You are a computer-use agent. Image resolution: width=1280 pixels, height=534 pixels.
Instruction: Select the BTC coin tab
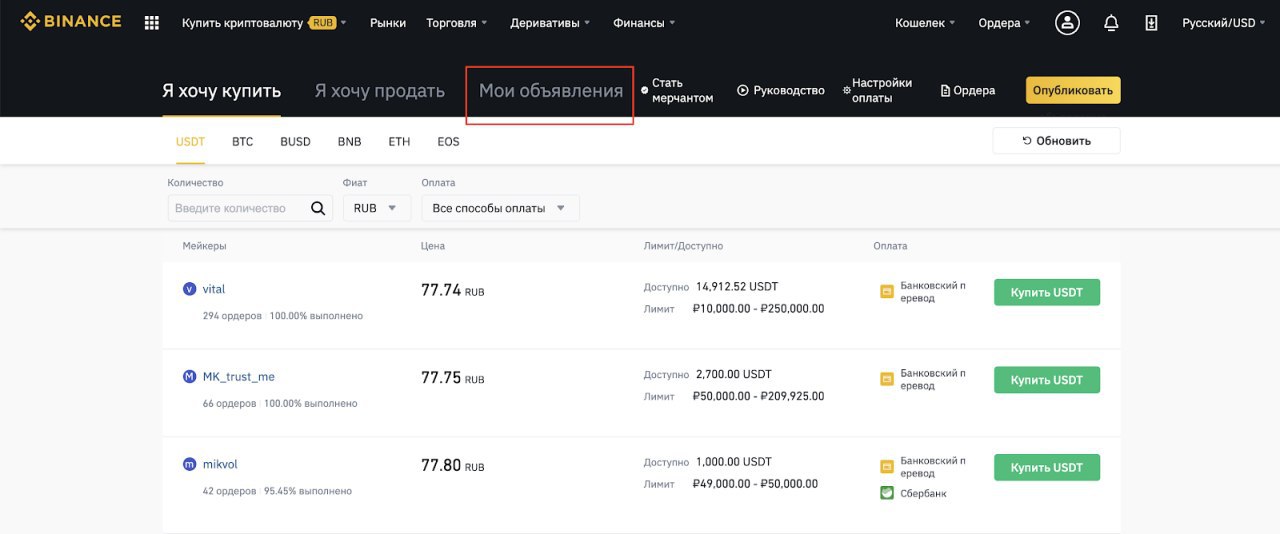[242, 142]
